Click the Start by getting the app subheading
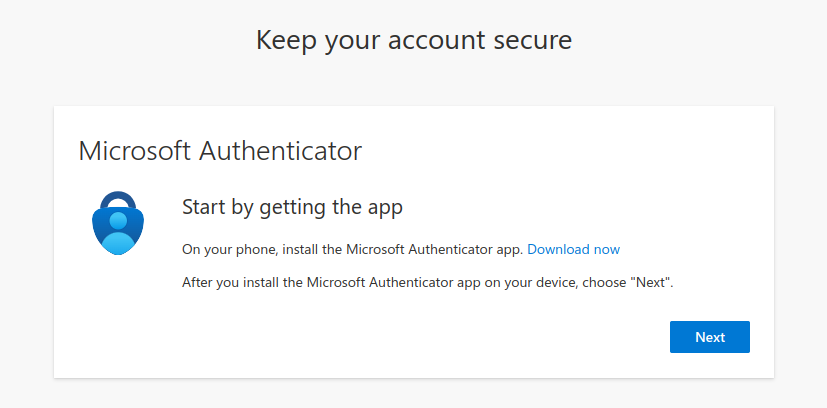Viewport: 827px width, 408px height. click(292, 207)
